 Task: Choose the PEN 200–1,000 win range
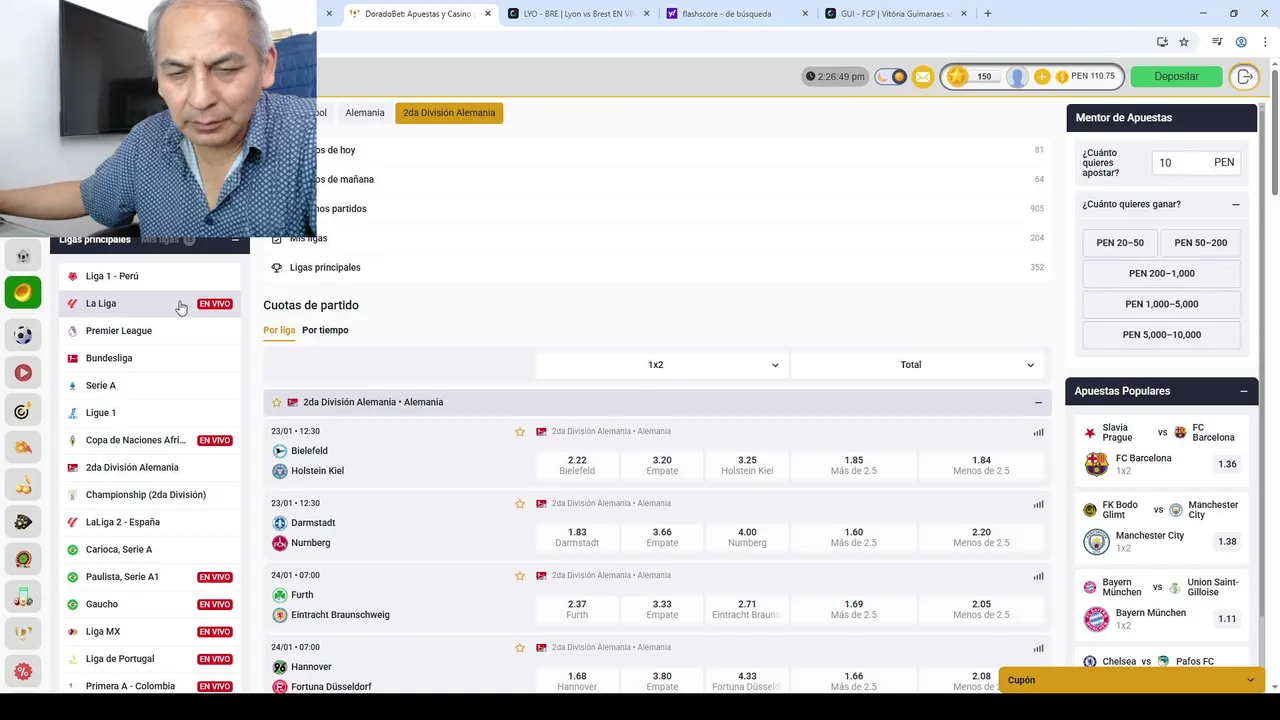pos(1162,274)
